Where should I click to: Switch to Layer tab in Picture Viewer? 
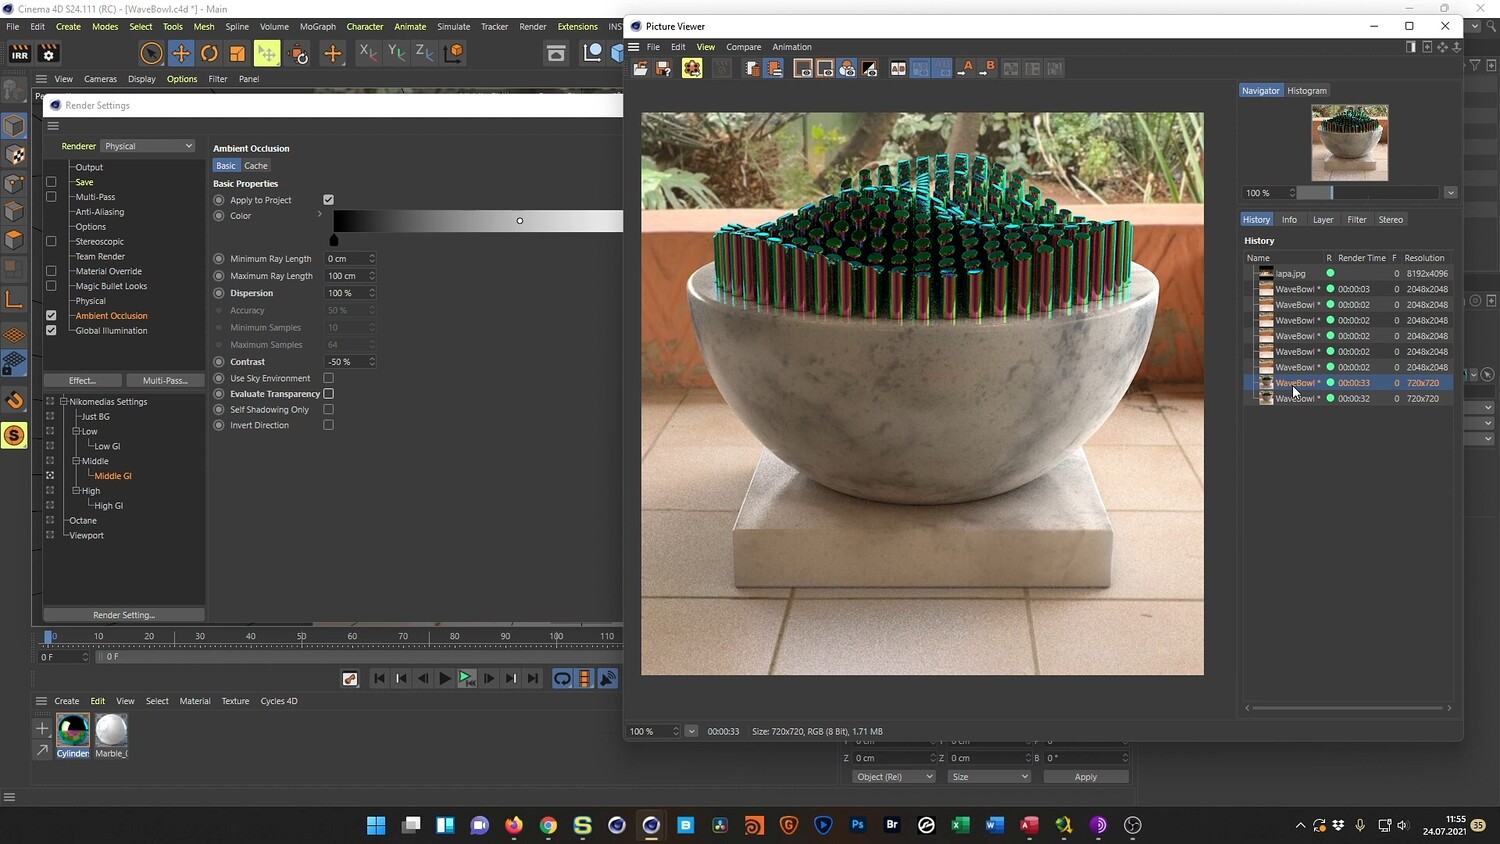tap(1323, 220)
